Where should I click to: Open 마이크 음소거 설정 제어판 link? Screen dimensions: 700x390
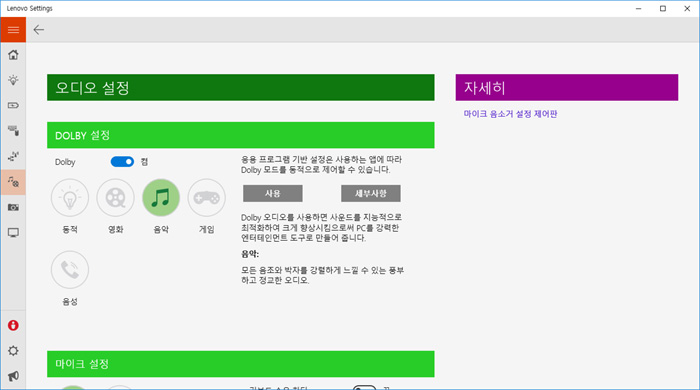(510, 114)
